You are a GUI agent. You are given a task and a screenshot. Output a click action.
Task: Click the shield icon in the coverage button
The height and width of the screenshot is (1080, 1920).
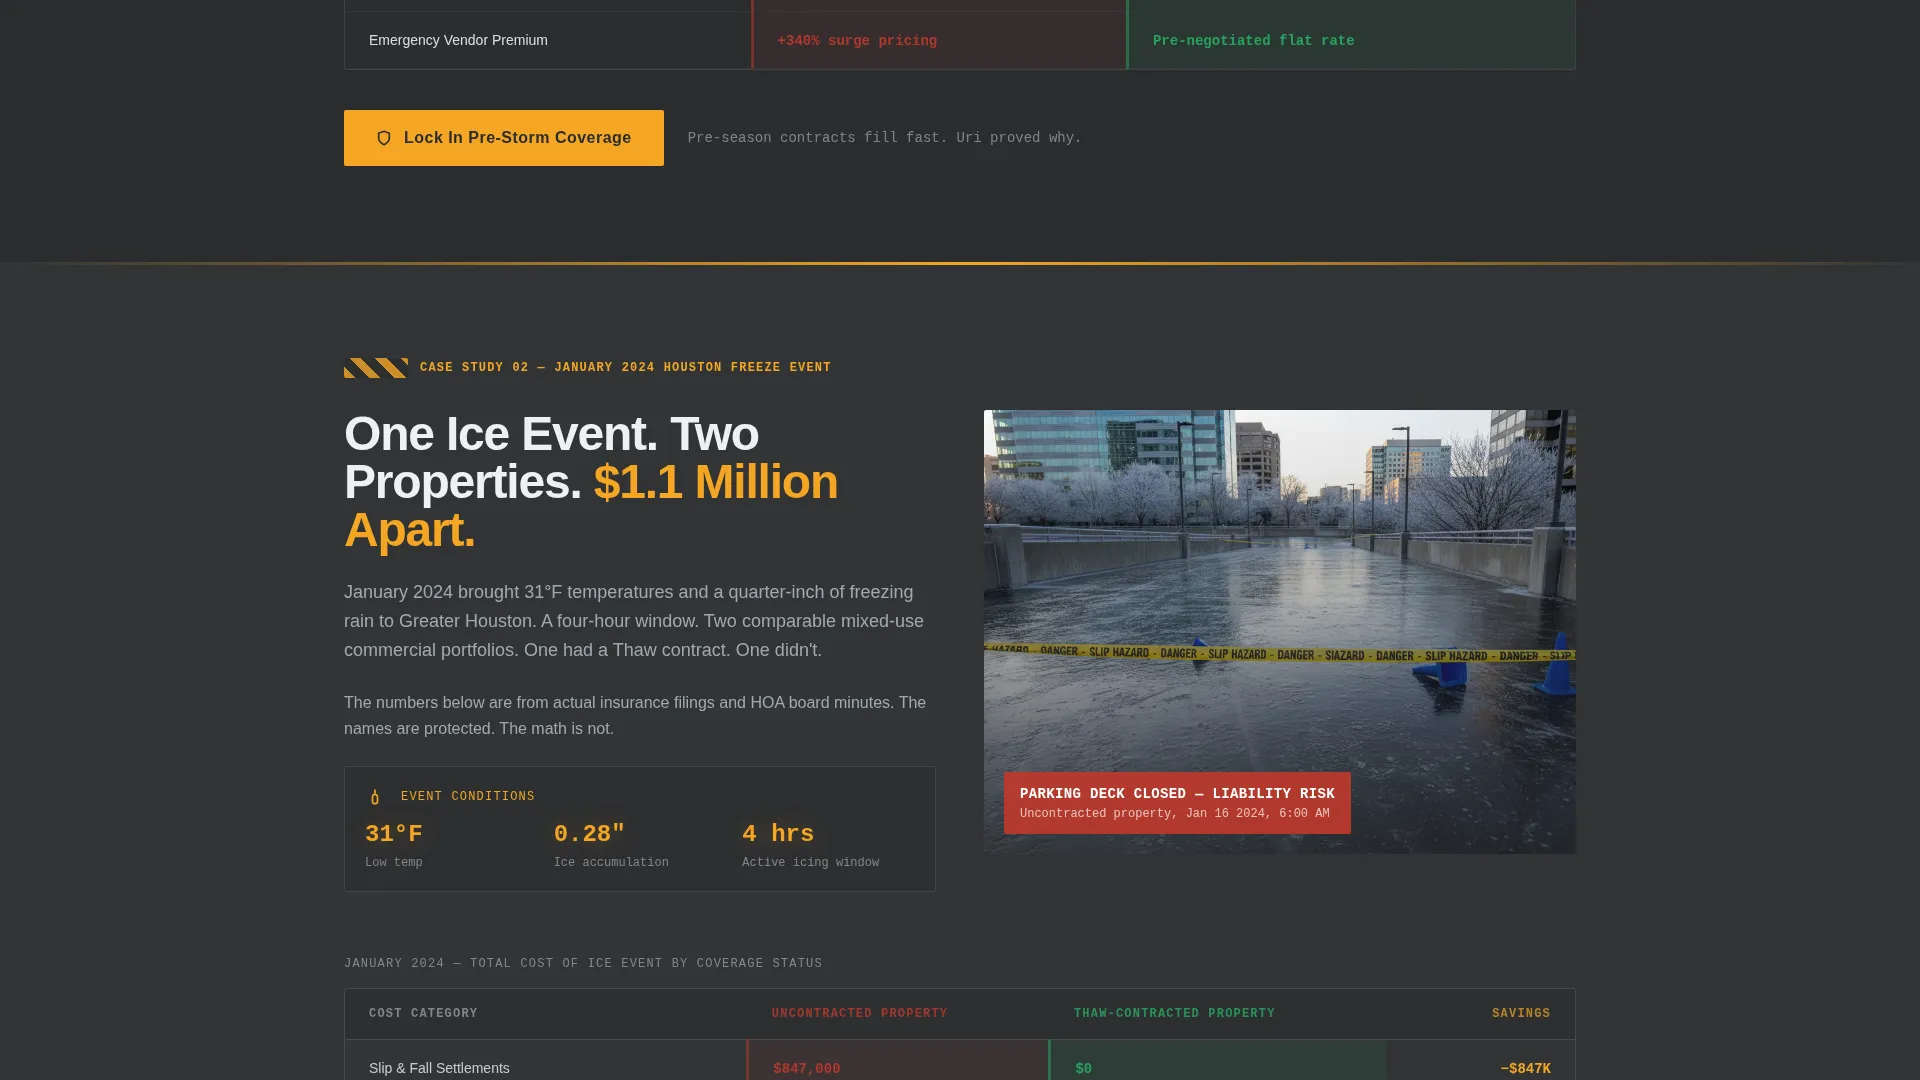384,138
